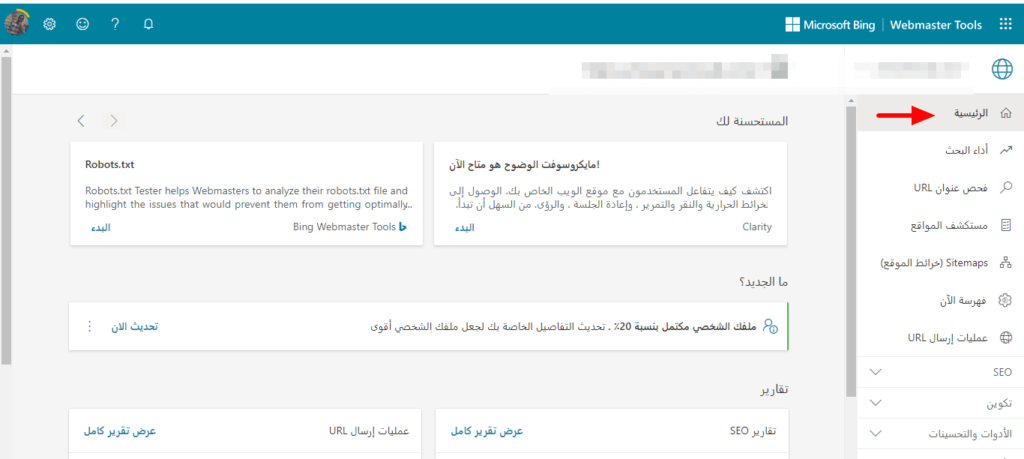The width and height of the screenshot is (1024, 459).
Task: Expand the الأدوات والتحسينات sidebar section
Action: [x=876, y=434]
